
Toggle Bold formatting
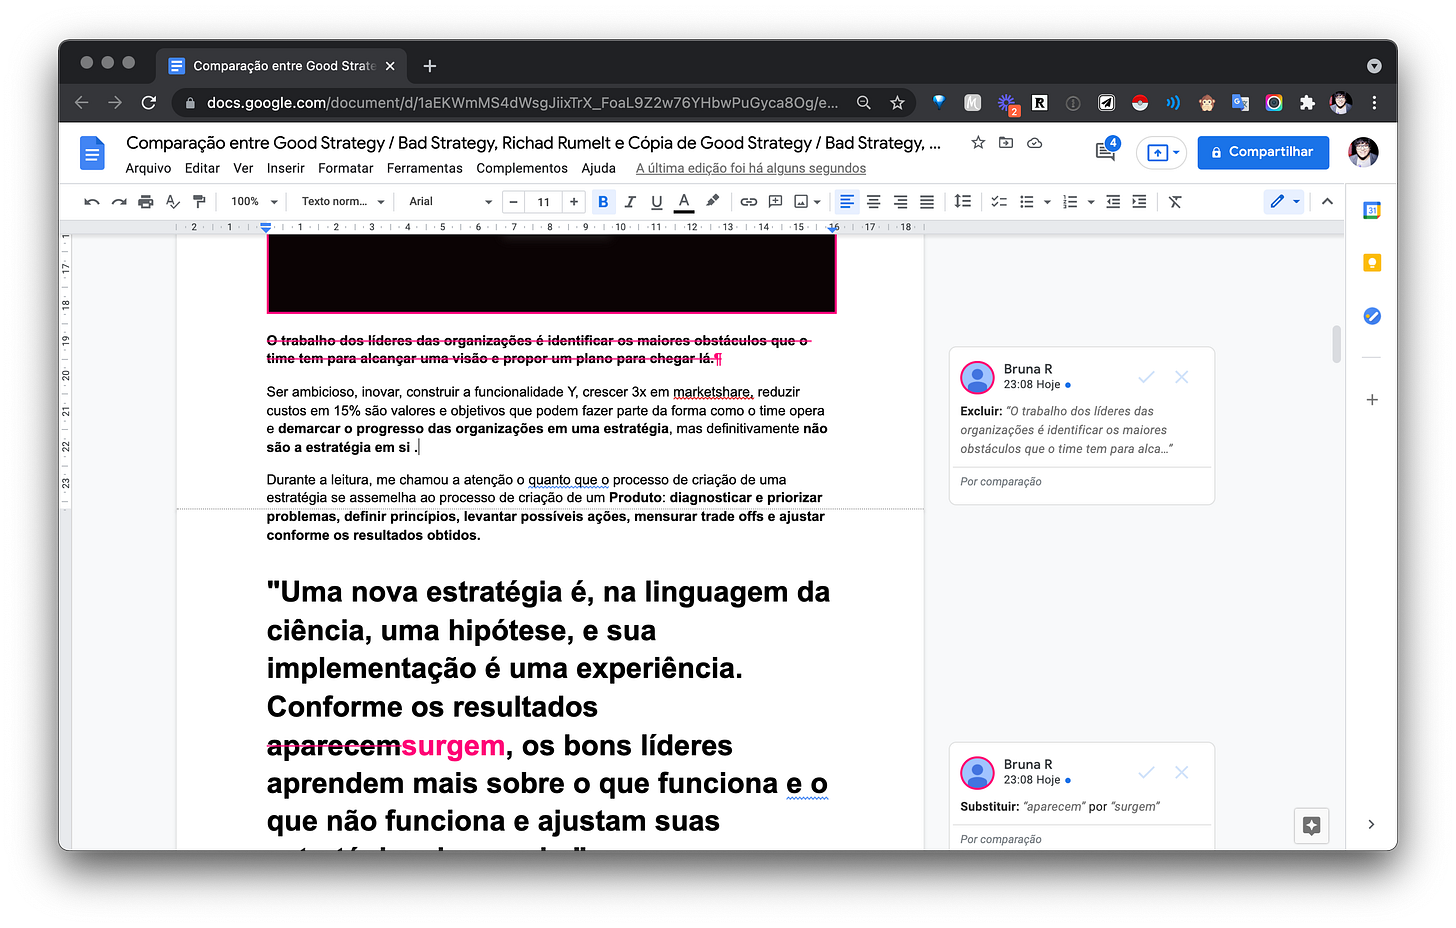[603, 202]
